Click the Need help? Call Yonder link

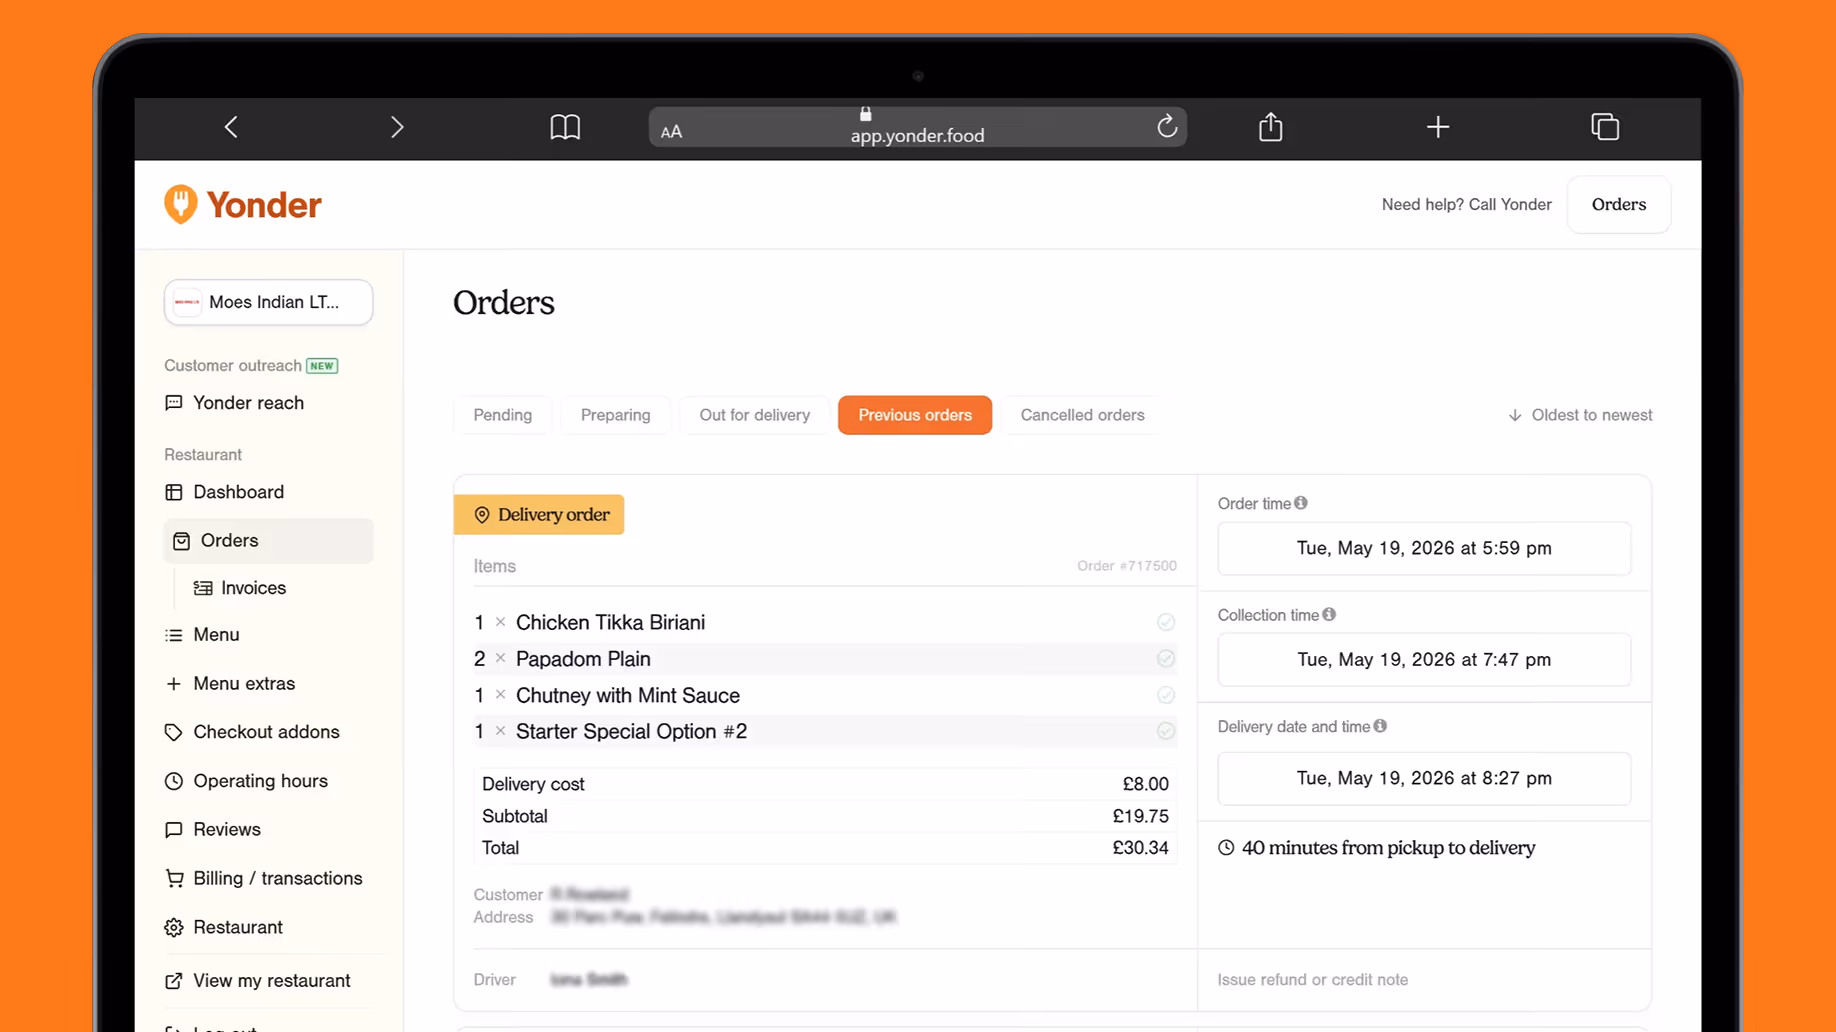tap(1466, 204)
